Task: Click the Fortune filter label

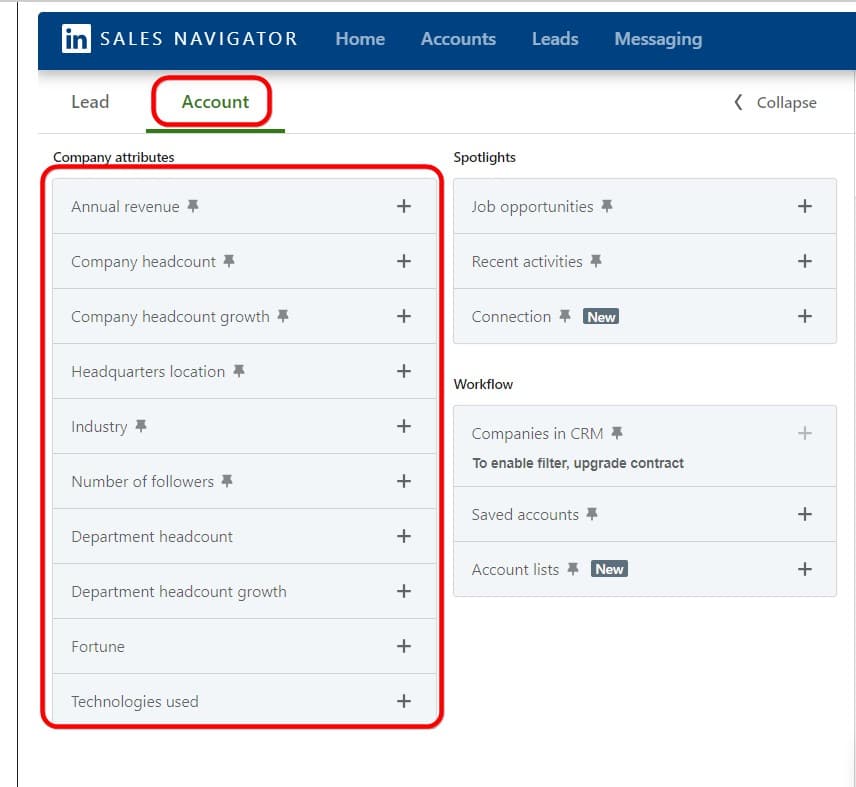Action: tap(98, 647)
